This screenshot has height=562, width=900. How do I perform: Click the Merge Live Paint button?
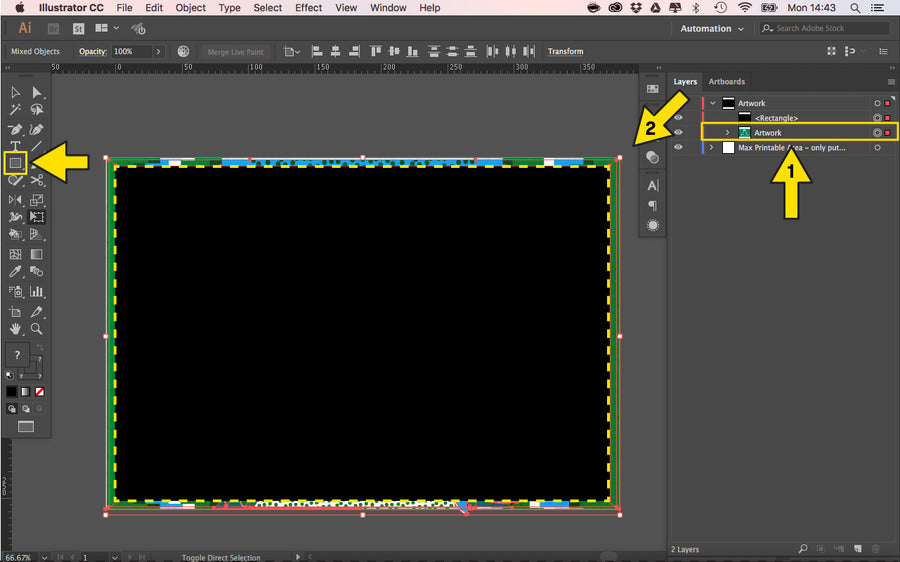pos(235,52)
